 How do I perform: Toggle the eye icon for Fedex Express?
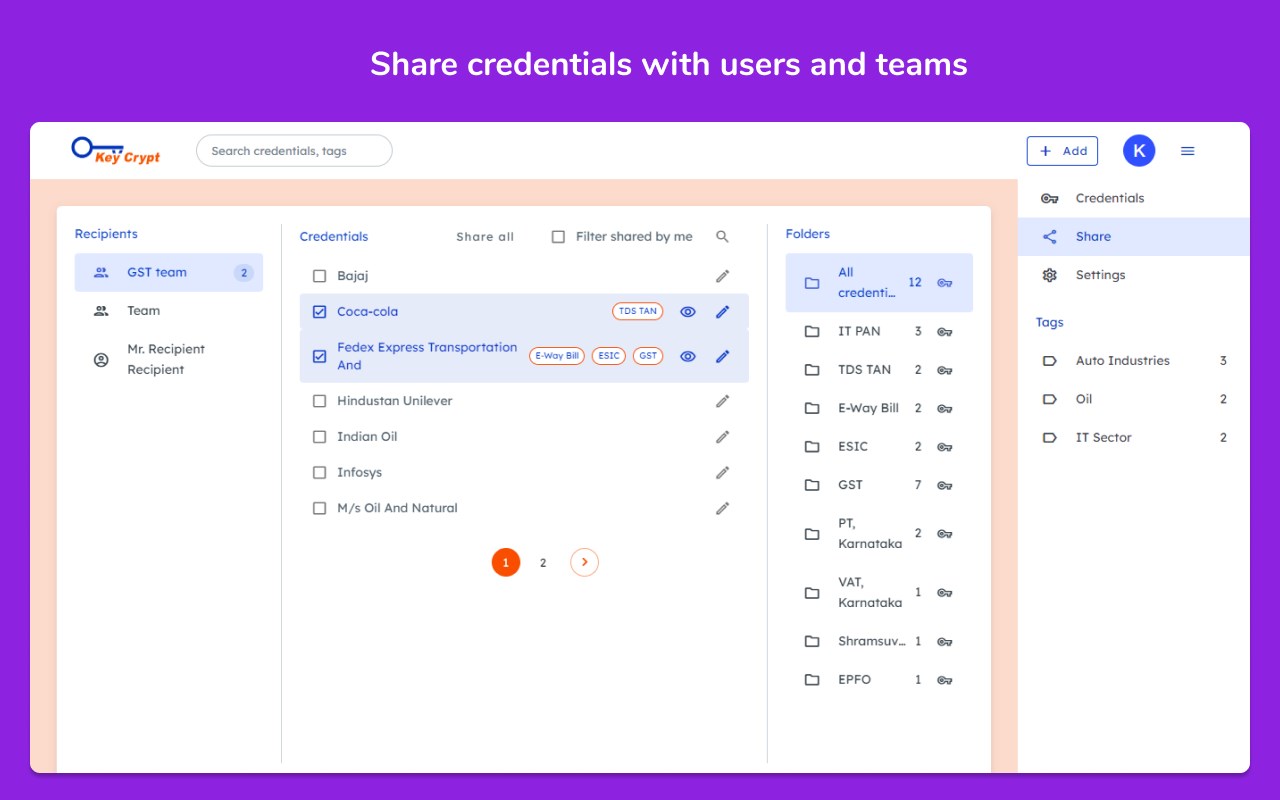[x=688, y=356]
